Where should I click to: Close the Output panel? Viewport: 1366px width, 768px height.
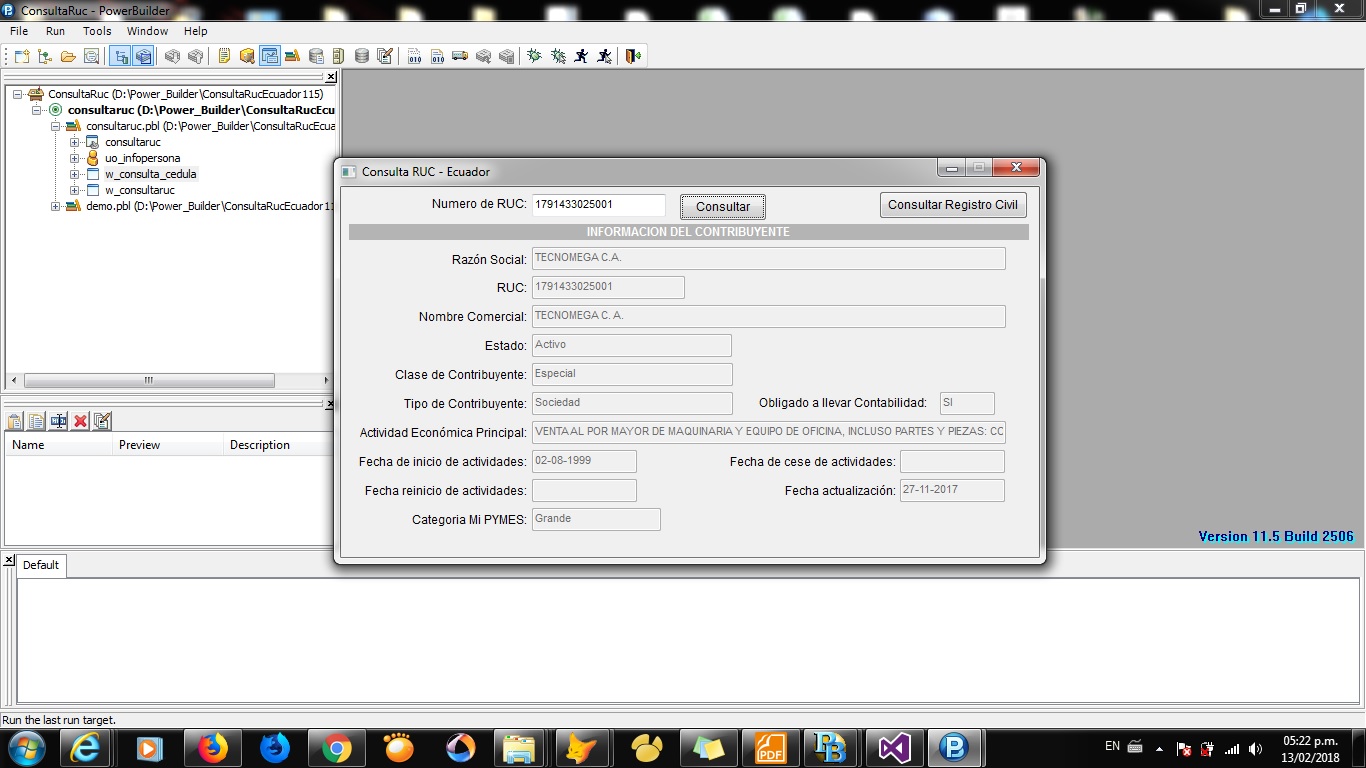pos(9,559)
